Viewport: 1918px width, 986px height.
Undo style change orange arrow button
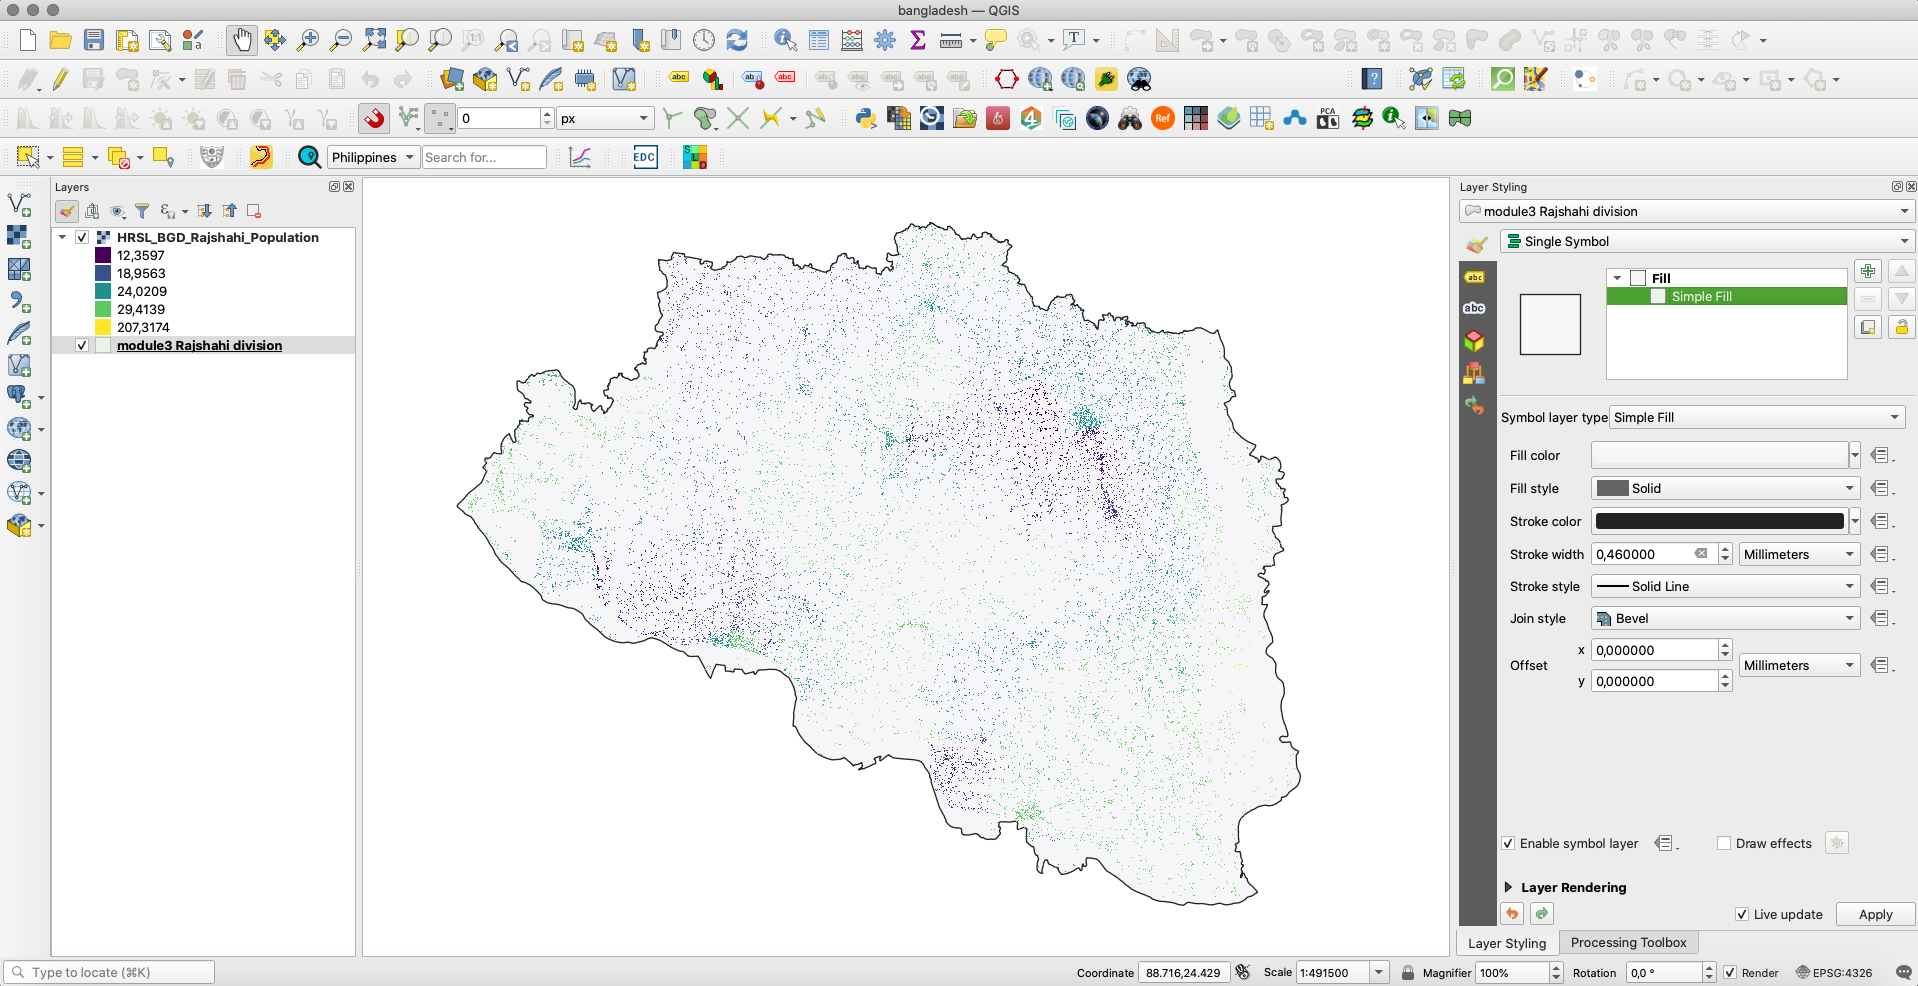point(1512,913)
